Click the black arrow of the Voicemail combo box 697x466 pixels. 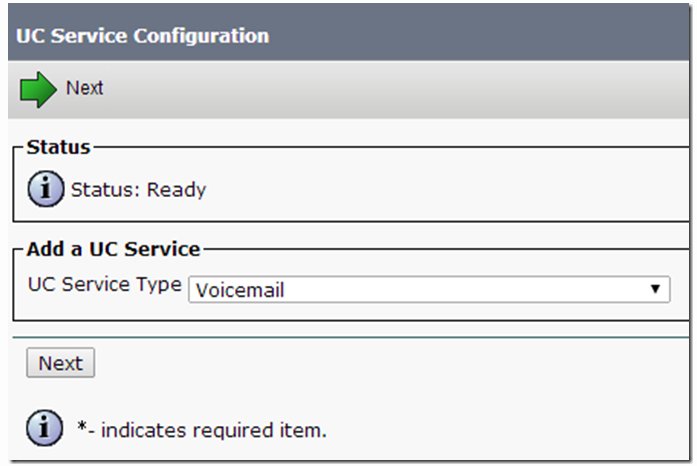[x=655, y=289]
